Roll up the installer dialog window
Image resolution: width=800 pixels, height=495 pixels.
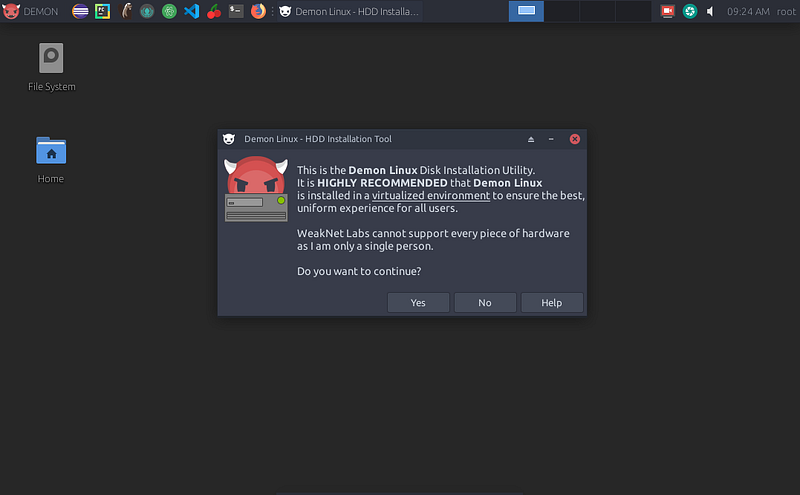click(x=531, y=139)
